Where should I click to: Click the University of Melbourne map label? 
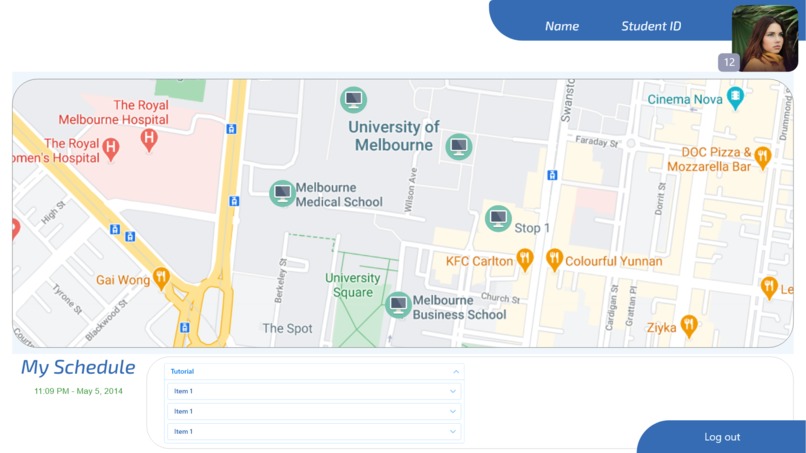394,136
